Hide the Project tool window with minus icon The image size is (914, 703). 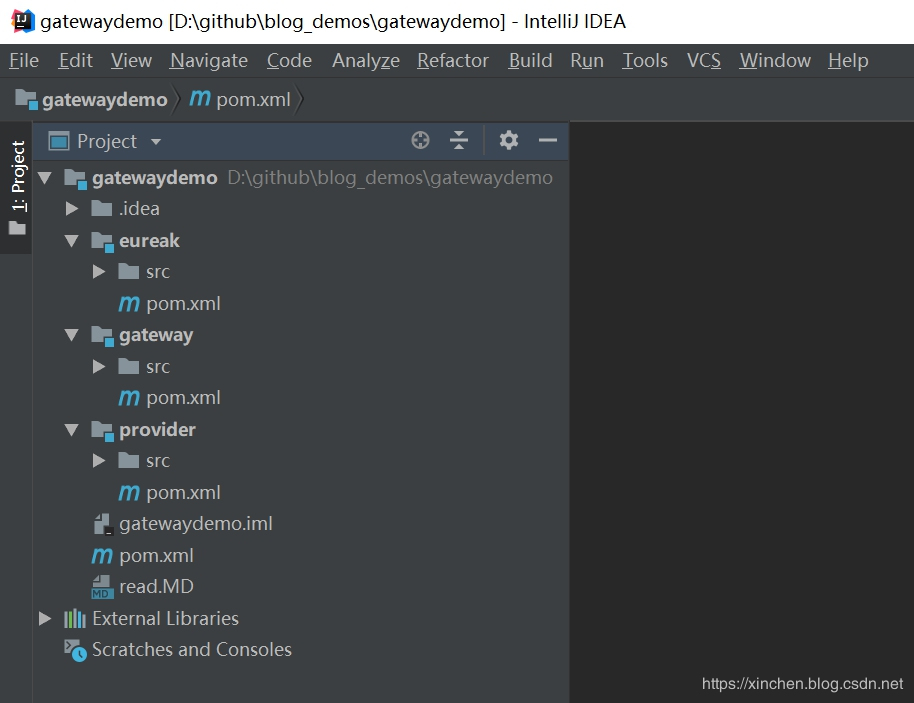click(x=547, y=140)
